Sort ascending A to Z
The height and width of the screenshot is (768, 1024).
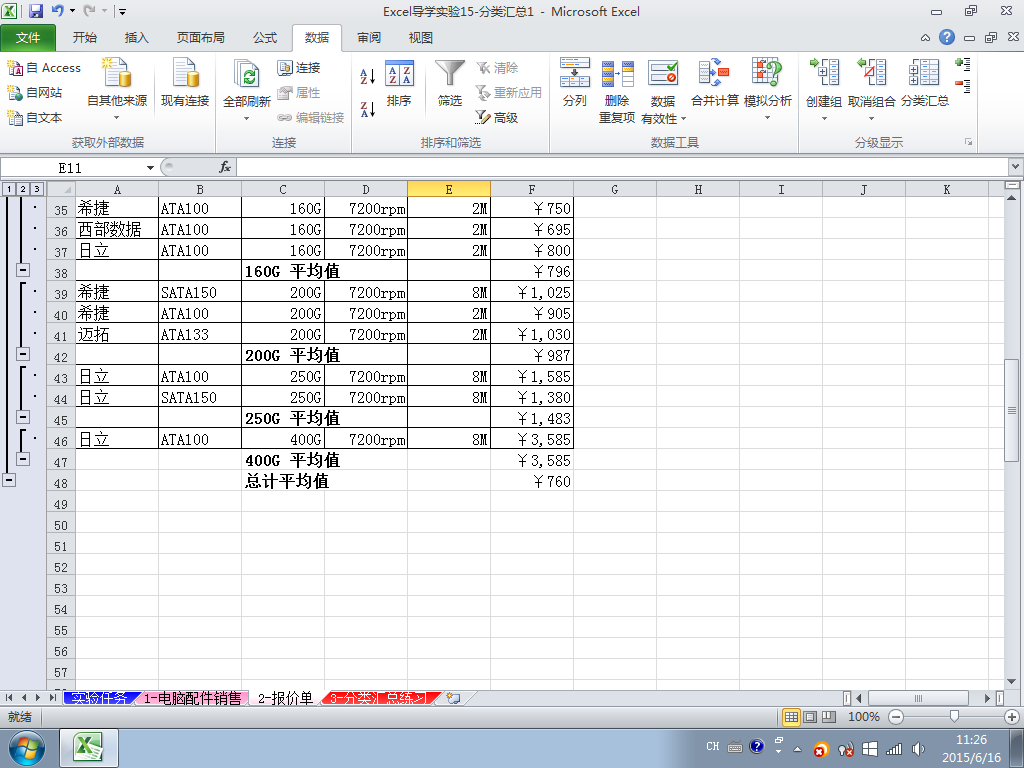368,76
